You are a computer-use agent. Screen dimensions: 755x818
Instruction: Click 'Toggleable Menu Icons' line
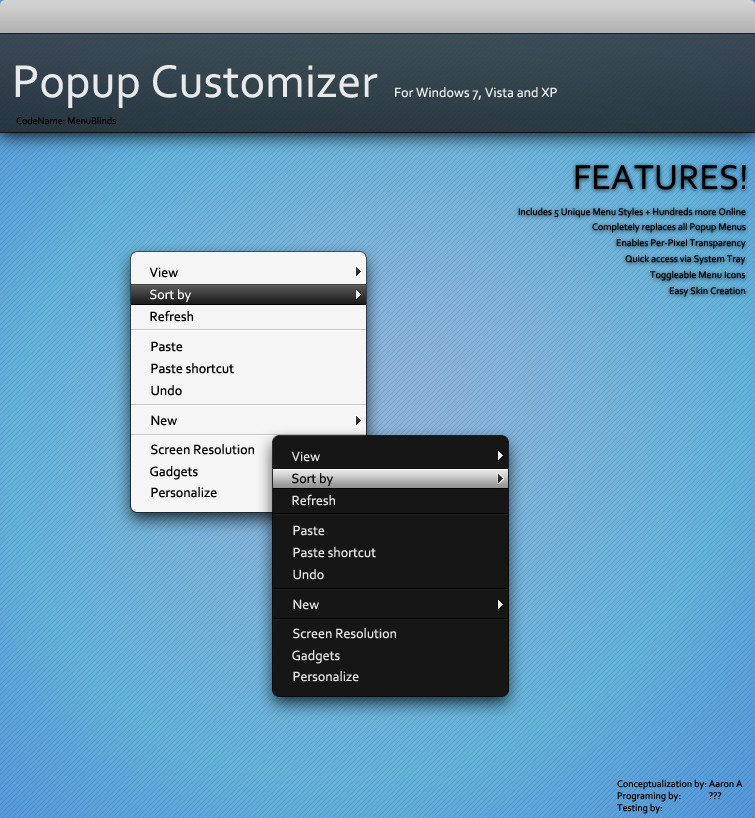(698, 275)
